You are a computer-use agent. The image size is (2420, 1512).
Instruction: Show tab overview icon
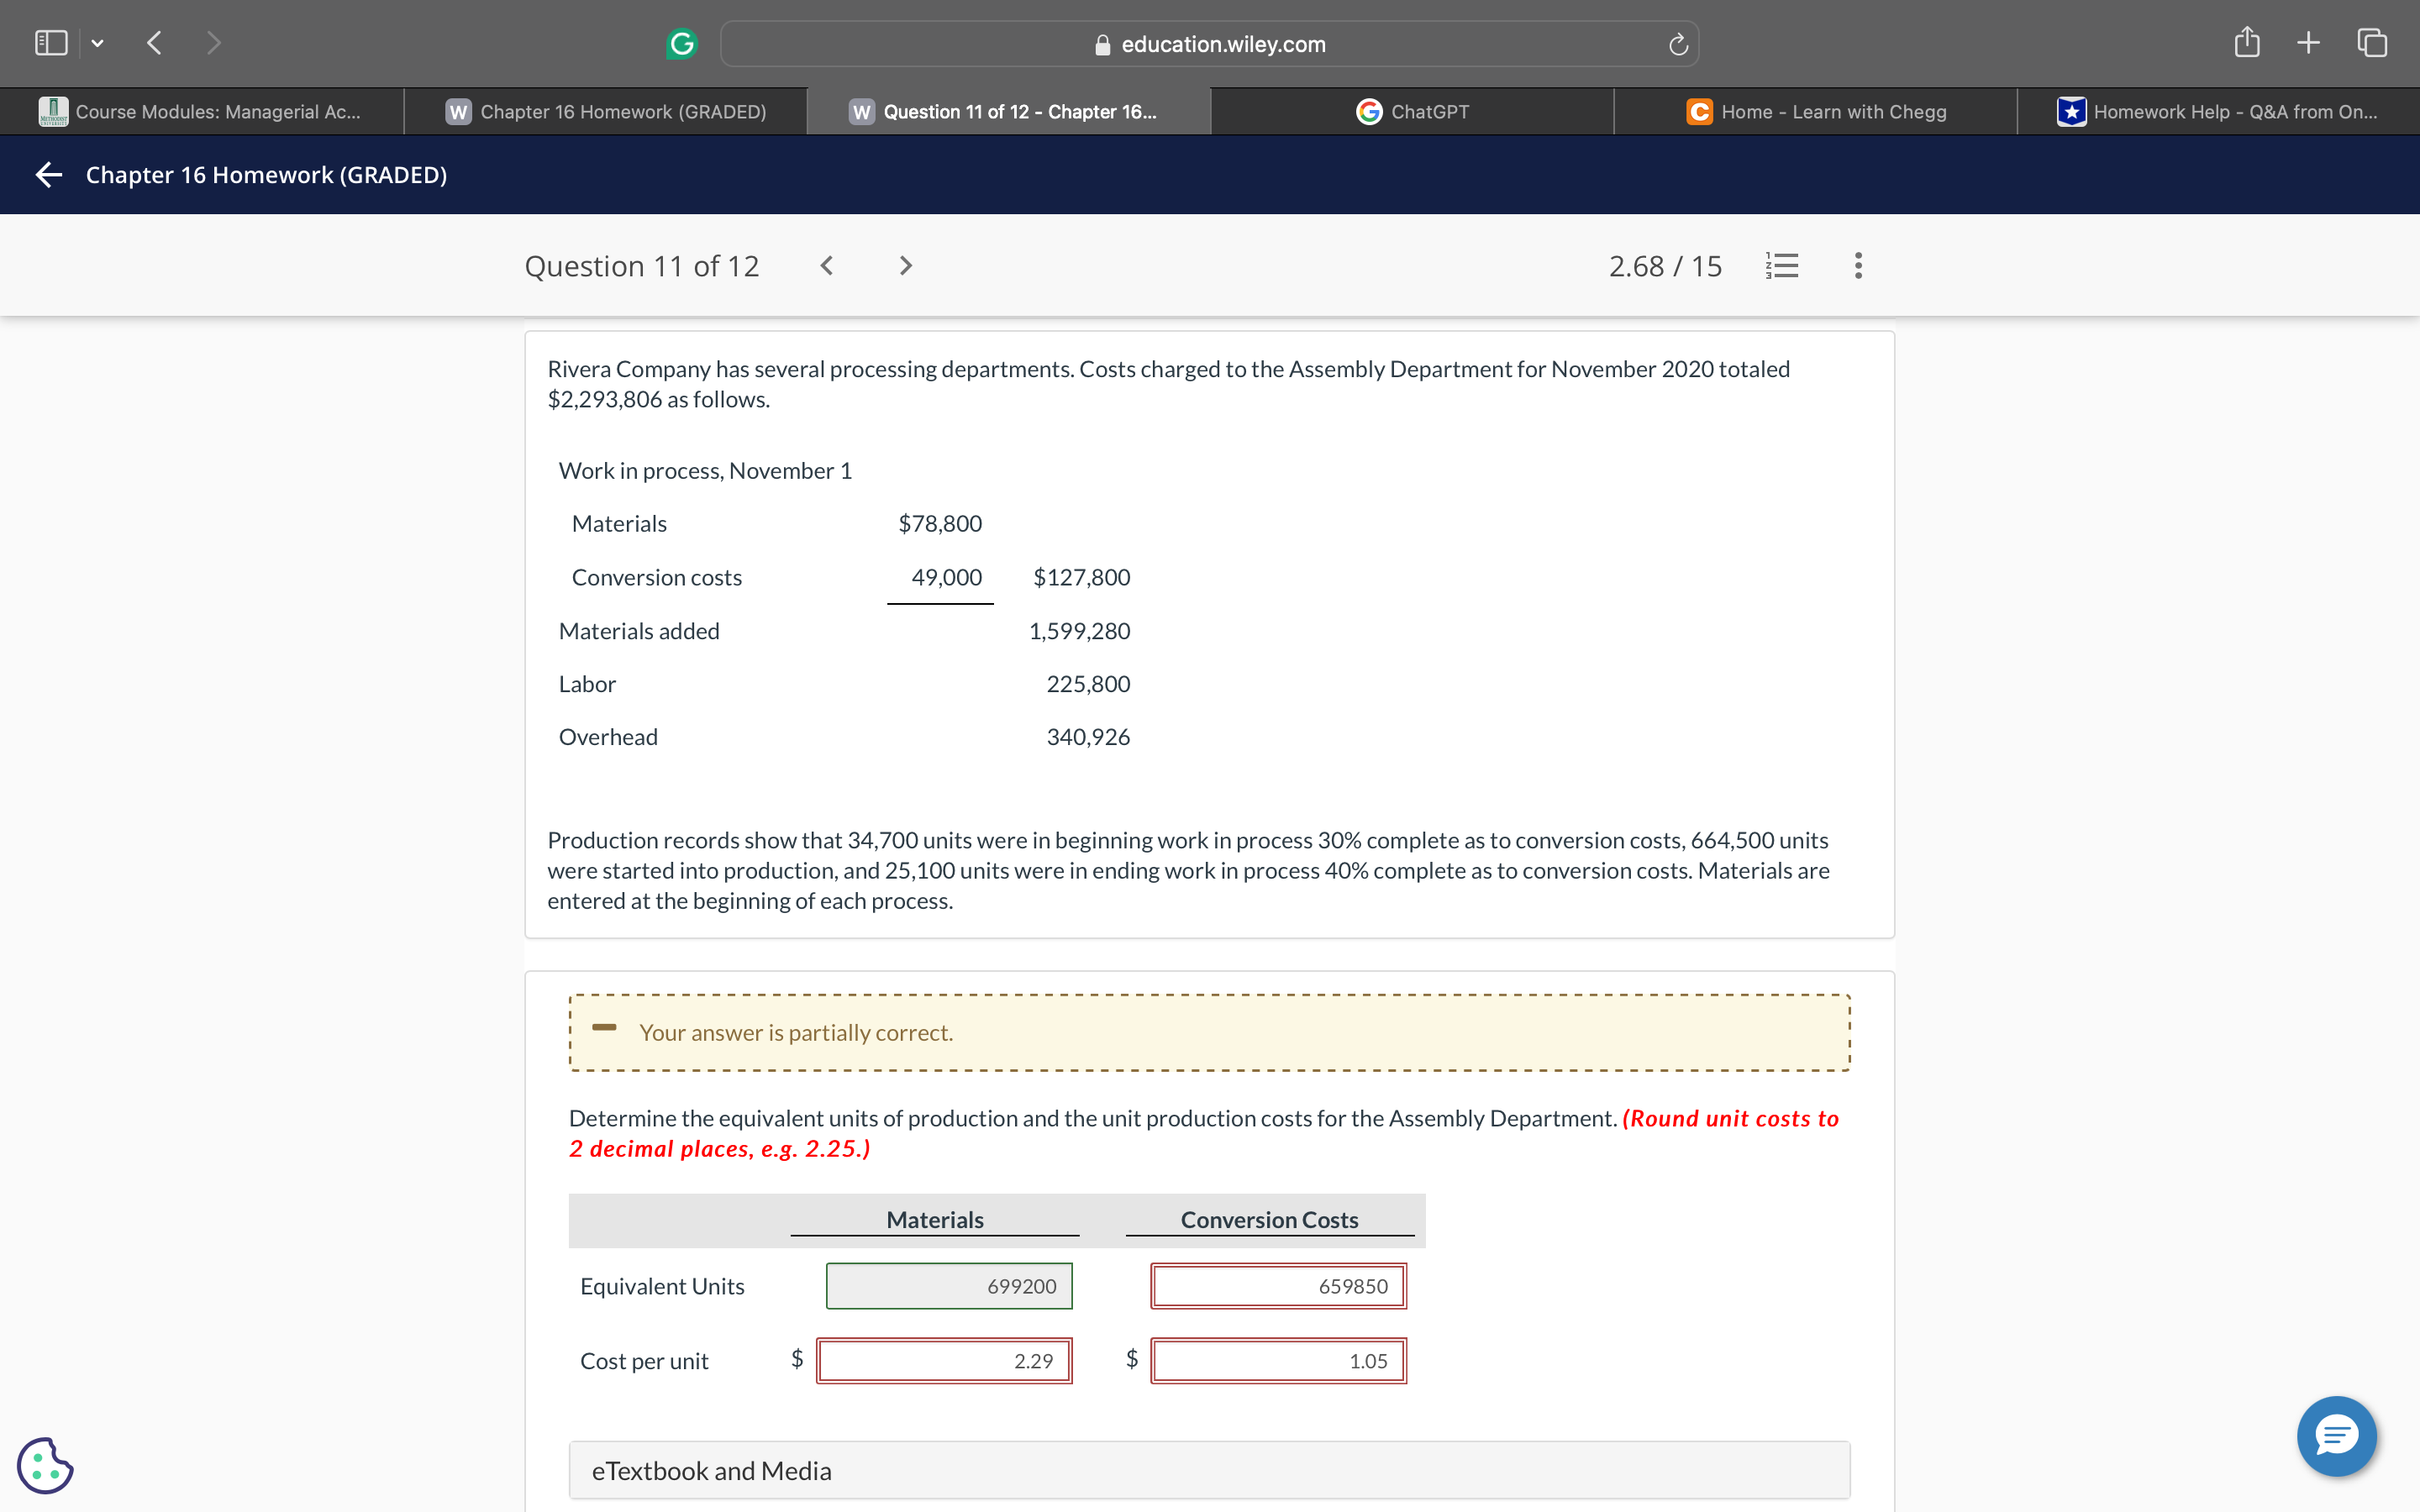click(x=2372, y=43)
